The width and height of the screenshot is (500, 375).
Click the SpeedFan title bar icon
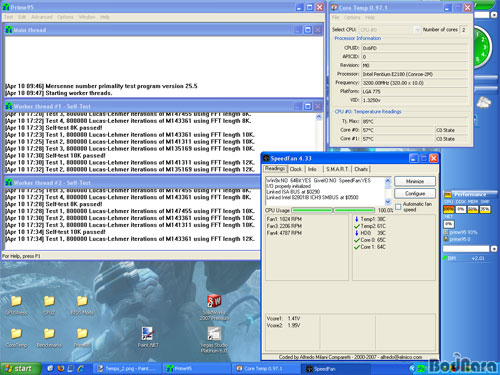266,158
